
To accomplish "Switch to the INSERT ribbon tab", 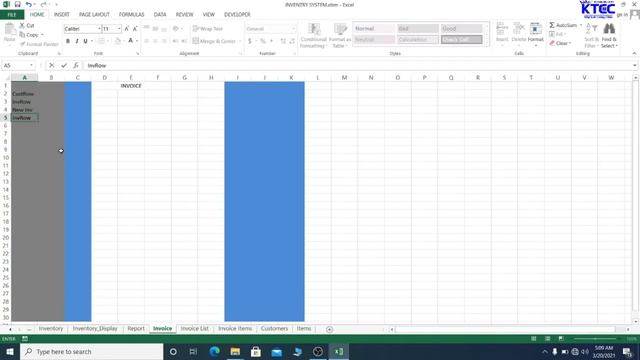I will tap(62, 15).
